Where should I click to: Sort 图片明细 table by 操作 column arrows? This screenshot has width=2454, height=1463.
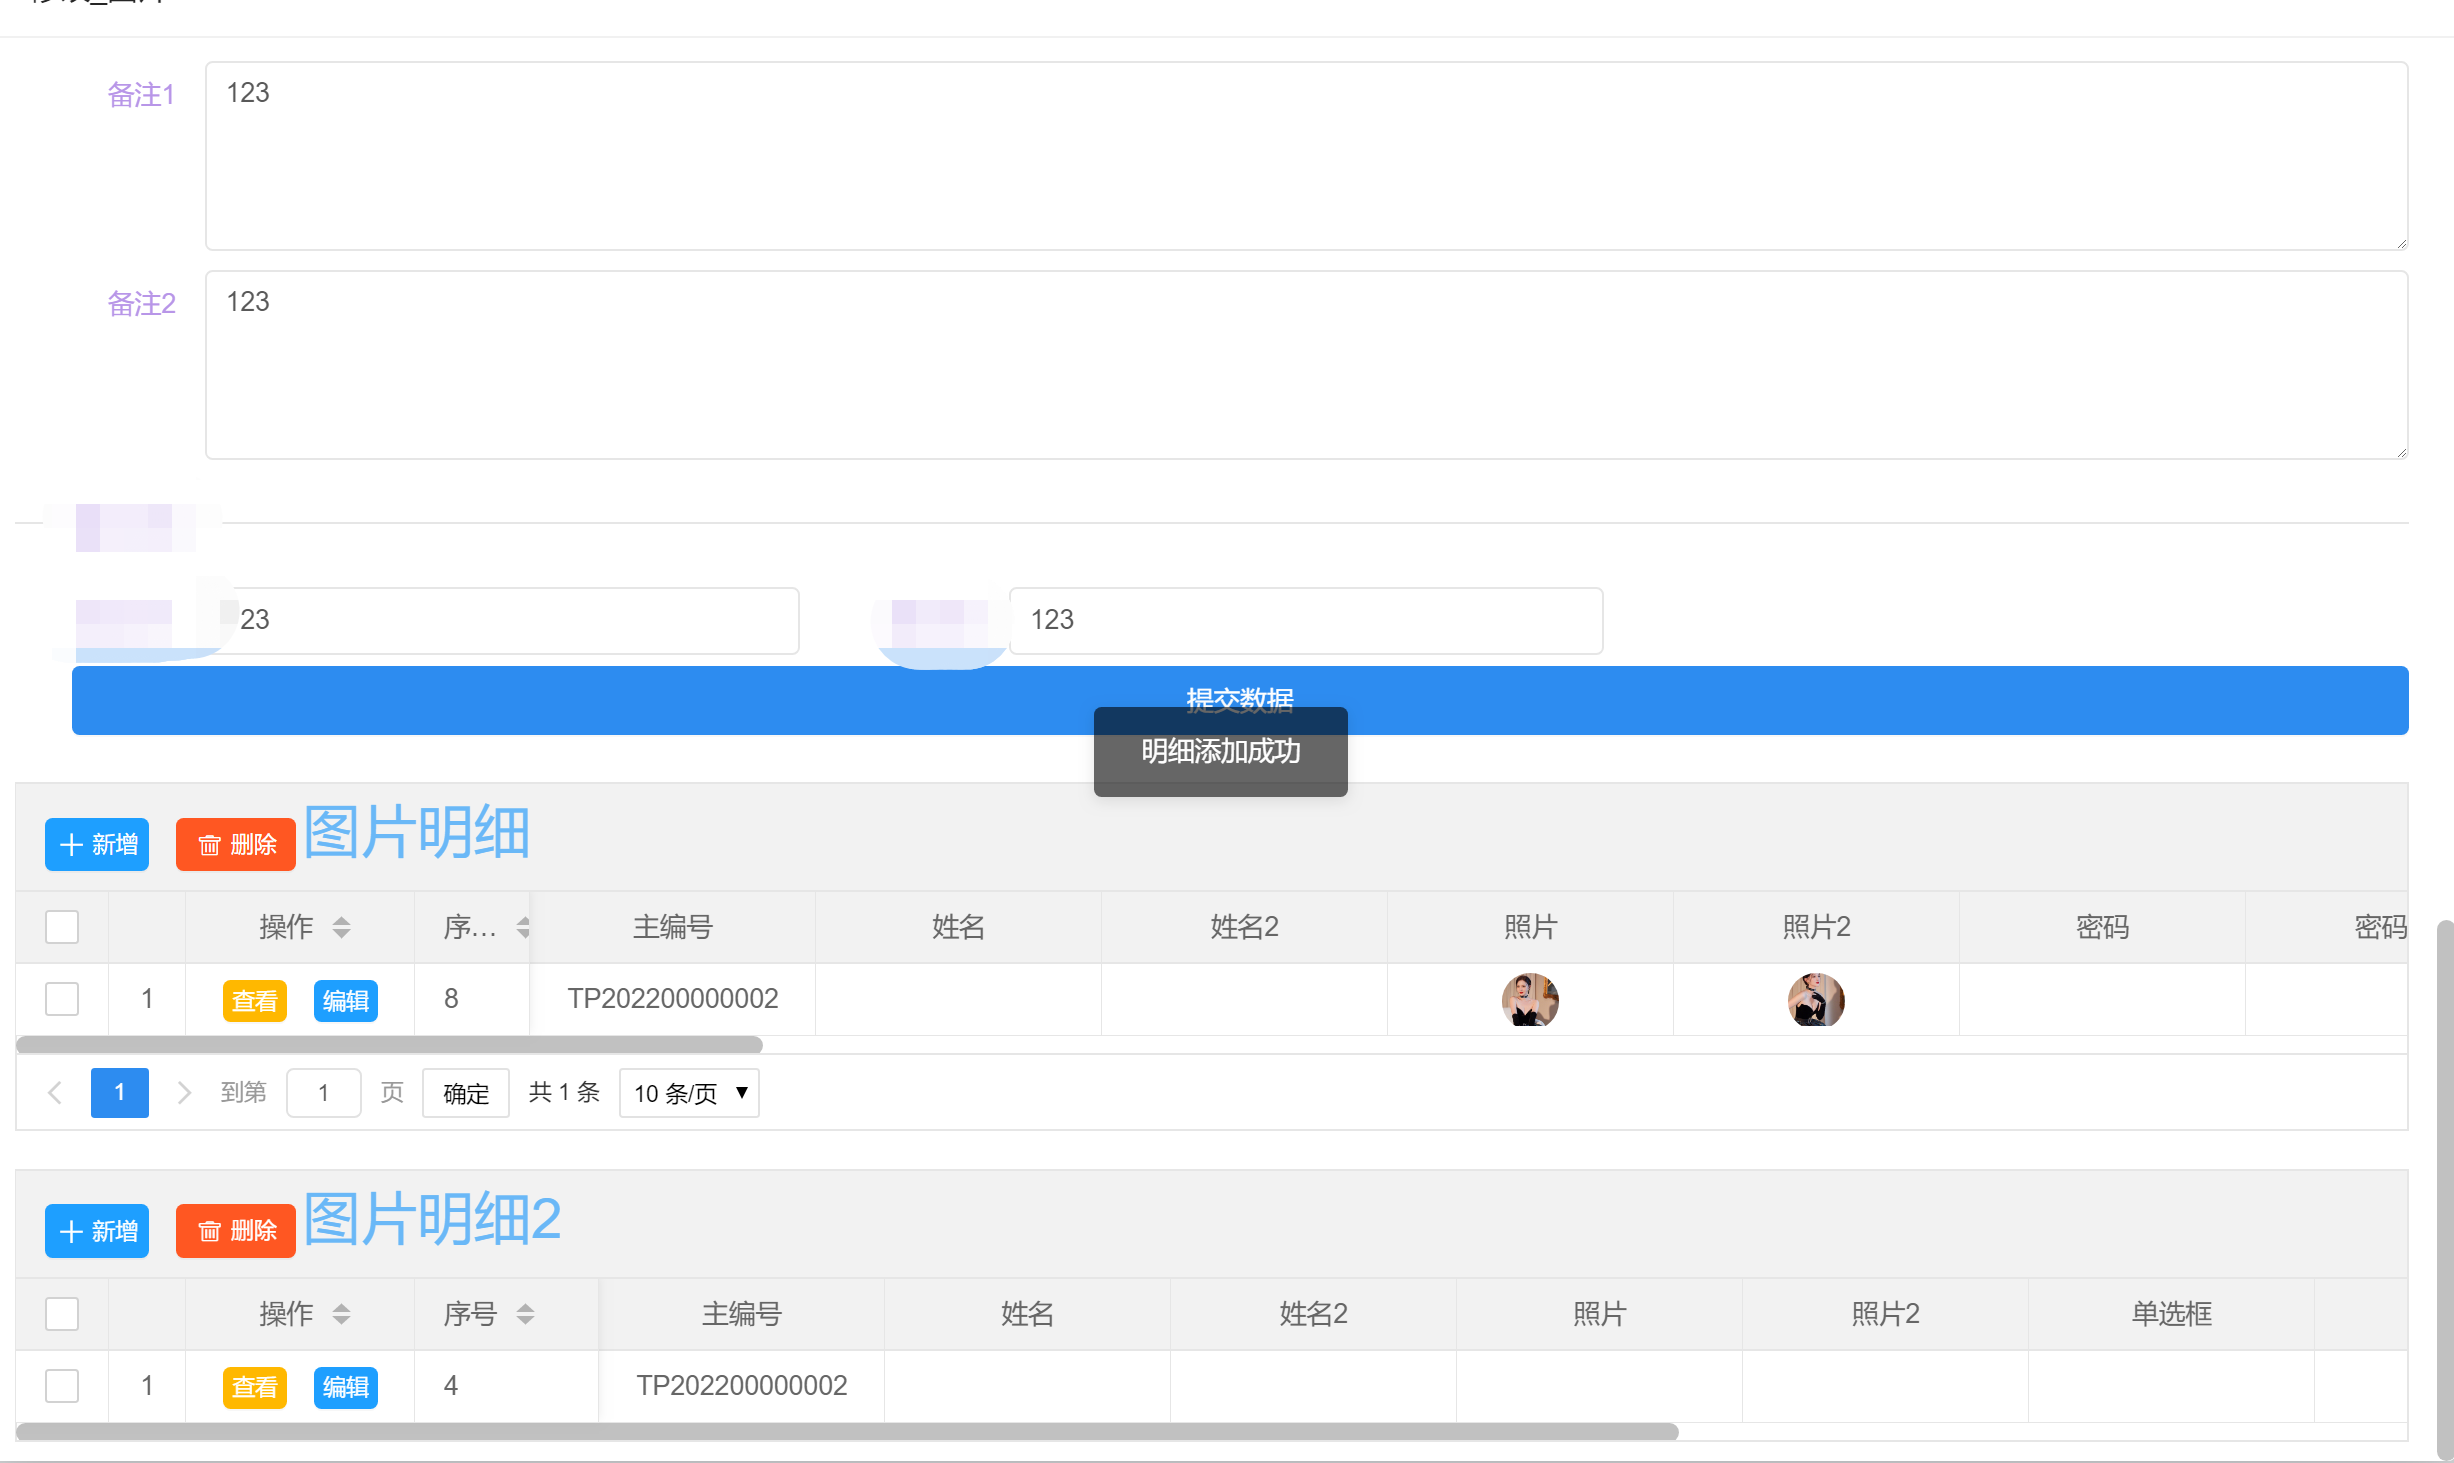click(341, 927)
